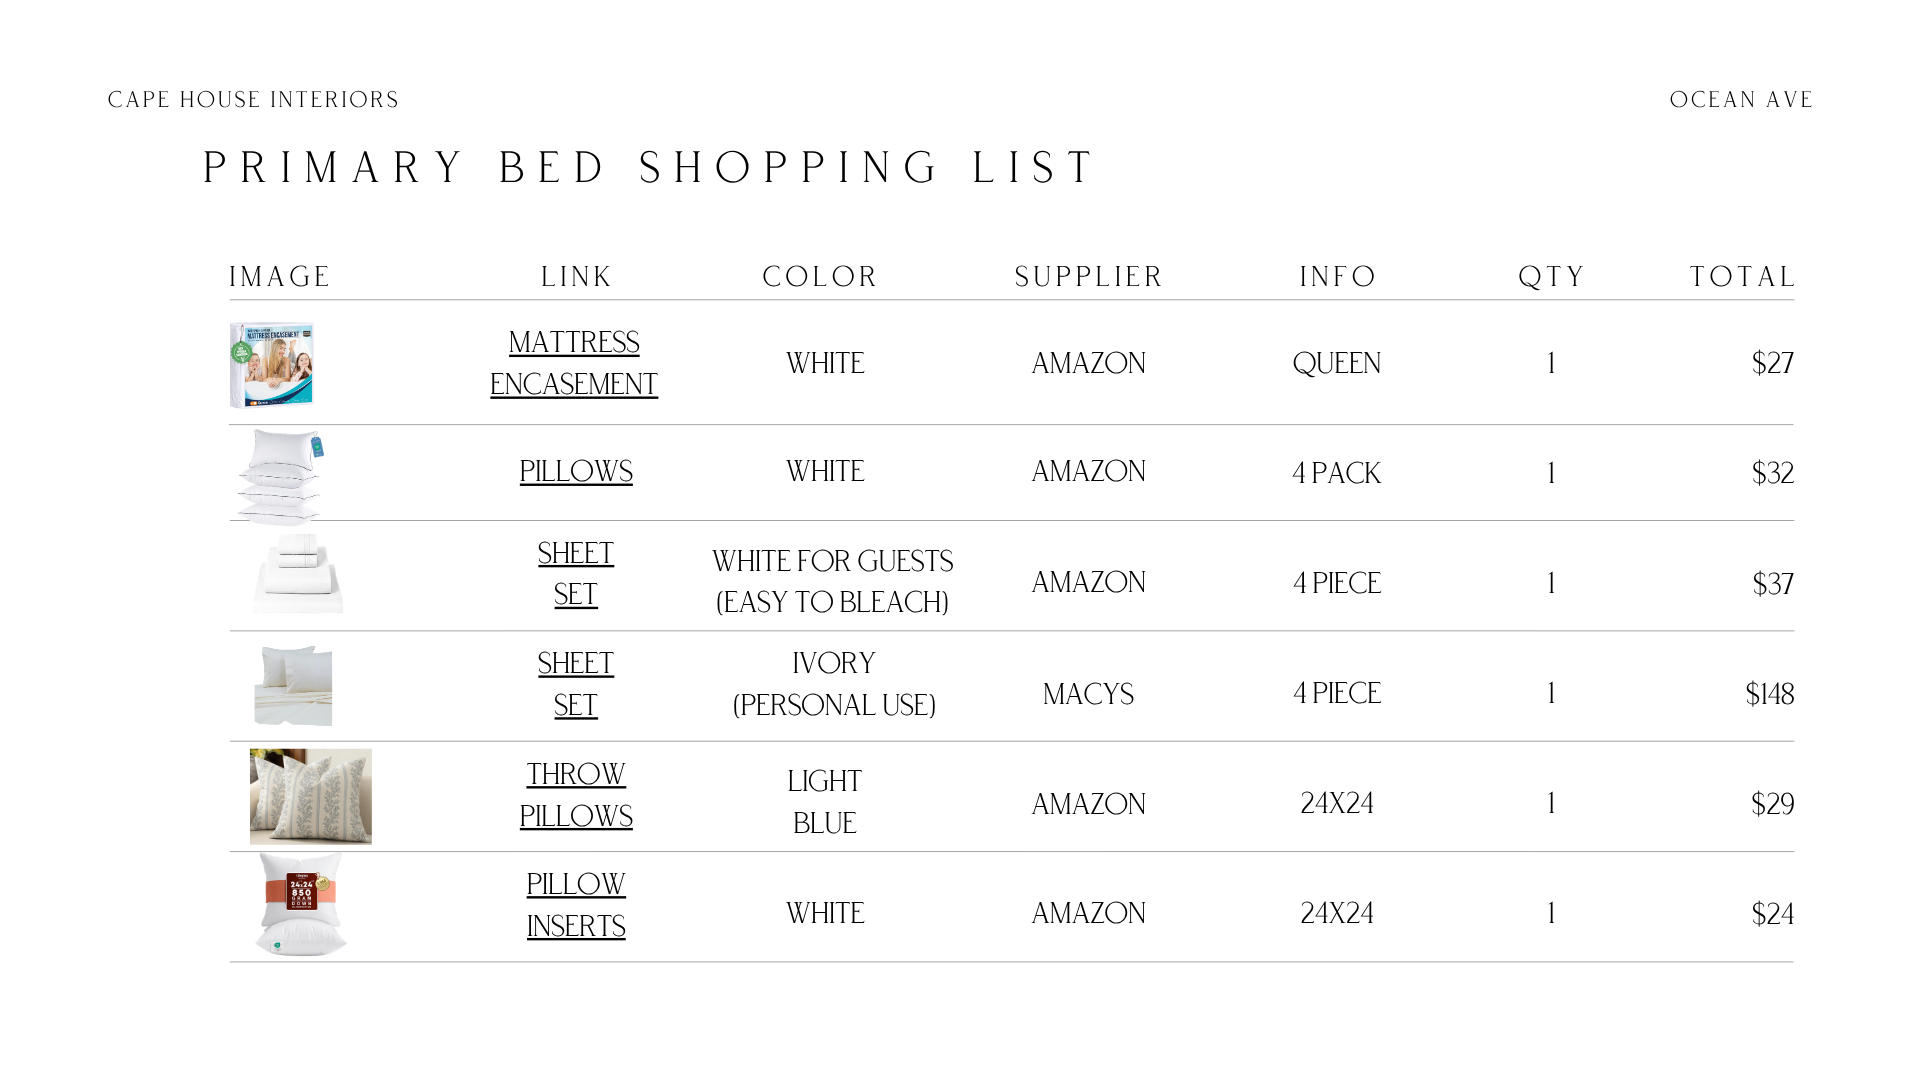Open the ivory Macys Sheet Set link
1920x1080 pixels.
pos(576,685)
